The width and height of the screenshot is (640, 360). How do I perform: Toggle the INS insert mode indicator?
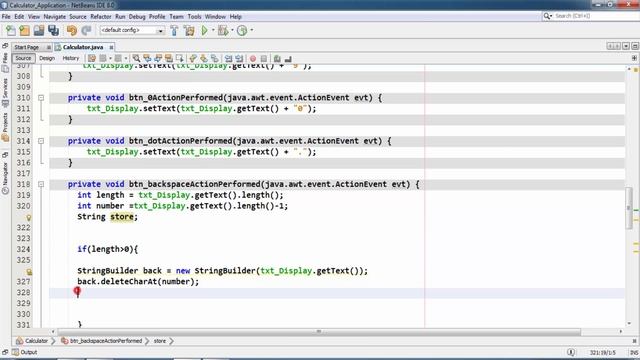(x=634, y=352)
